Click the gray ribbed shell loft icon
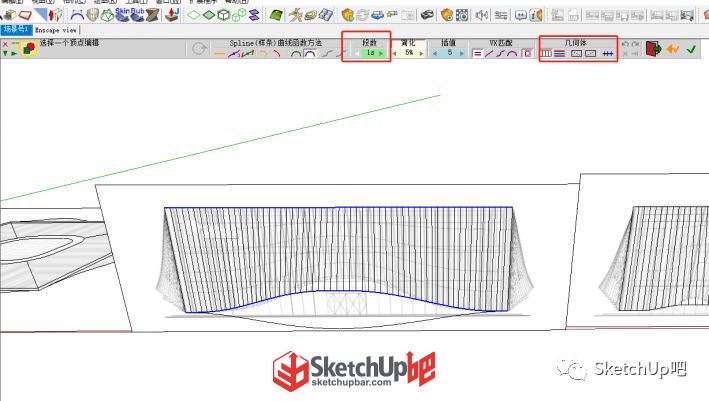The width and height of the screenshot is (709, 401). click(92, 15)
